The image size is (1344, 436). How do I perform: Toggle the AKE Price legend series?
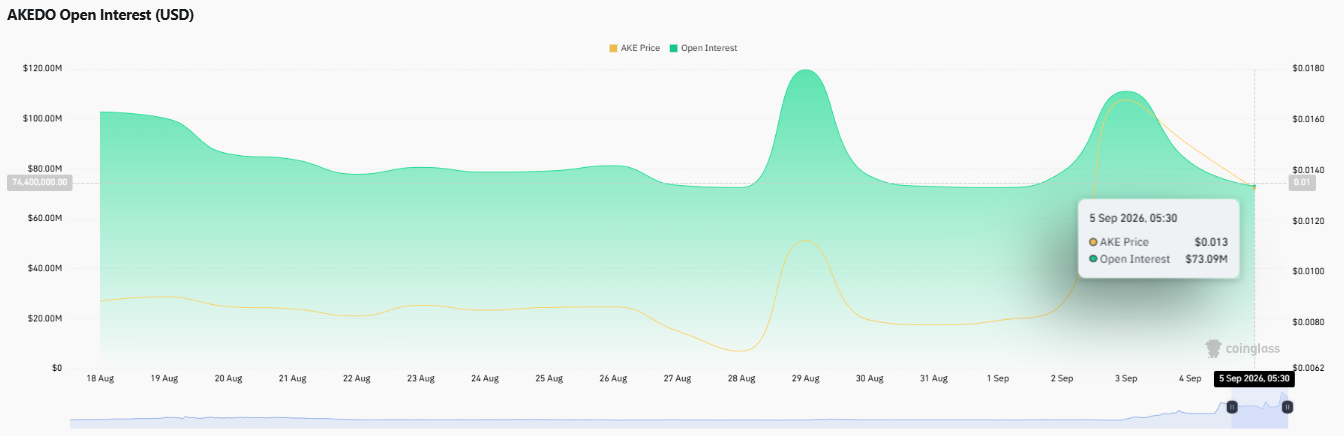point(634,48)
